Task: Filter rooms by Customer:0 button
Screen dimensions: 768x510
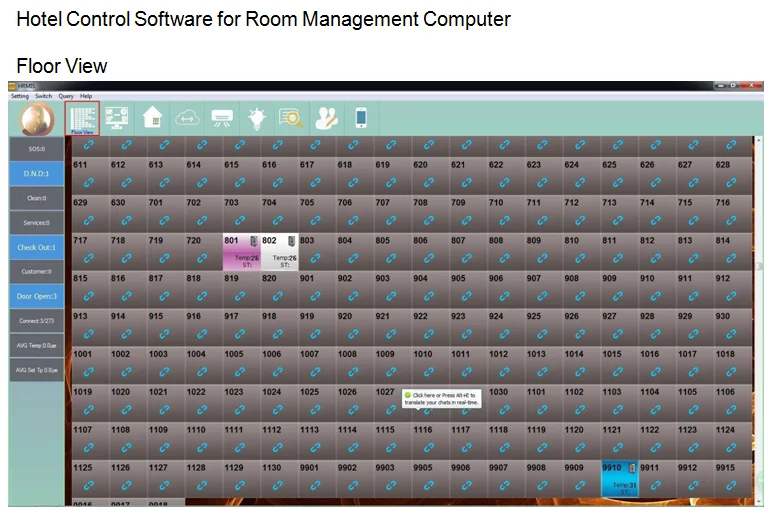Action: coord(37,271)
